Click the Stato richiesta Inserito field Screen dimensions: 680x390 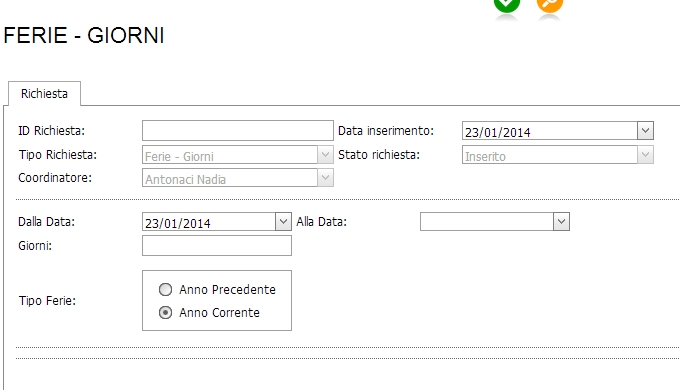click(549, 154)
